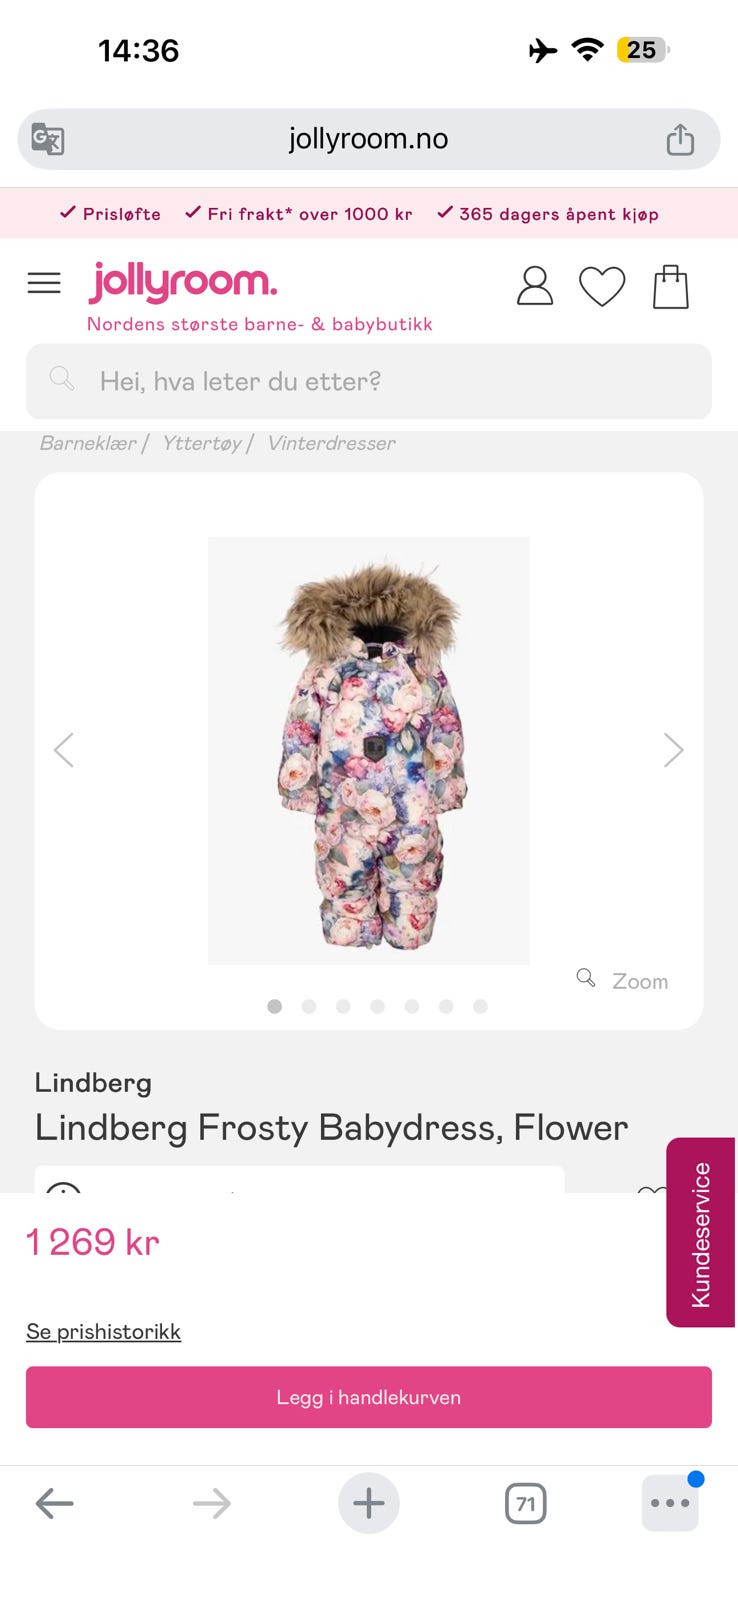The height and width of the screenshot is (1600, 738).
Task: Go back with the browser back arrow
Action: click(55, 1503)
